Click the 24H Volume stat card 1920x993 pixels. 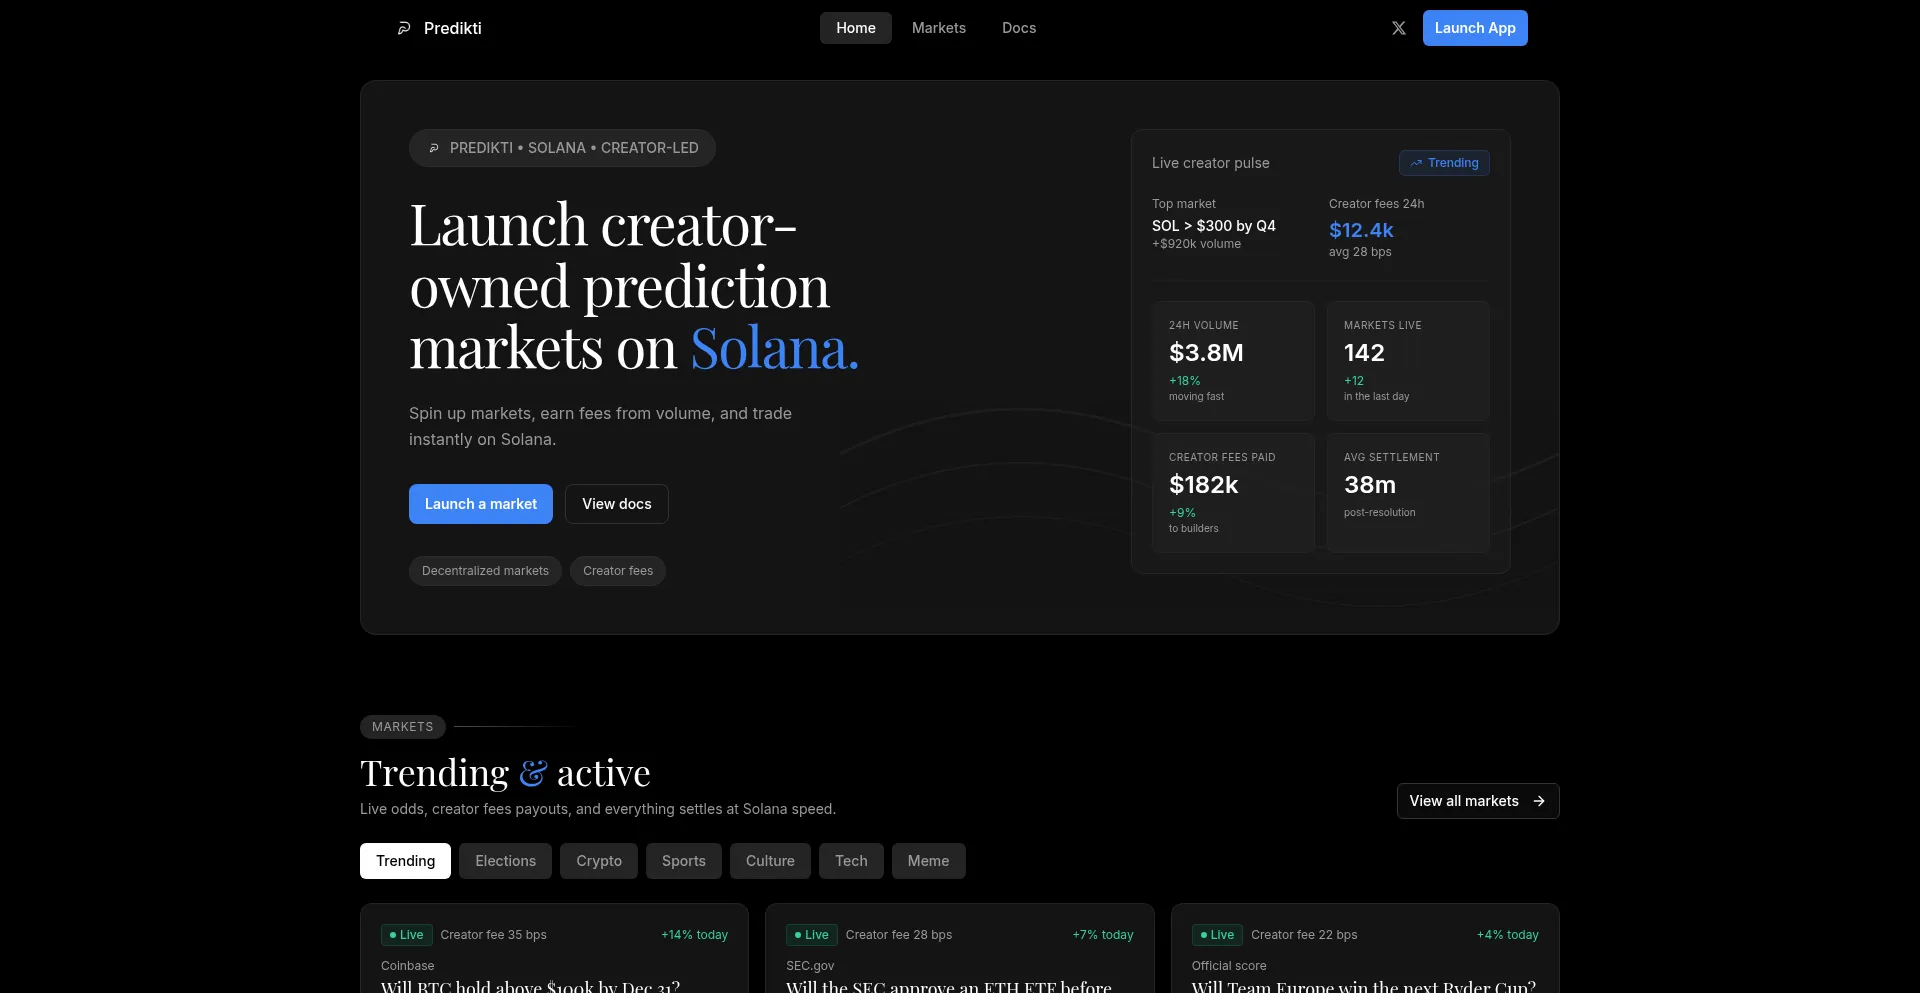(1232, 361)
